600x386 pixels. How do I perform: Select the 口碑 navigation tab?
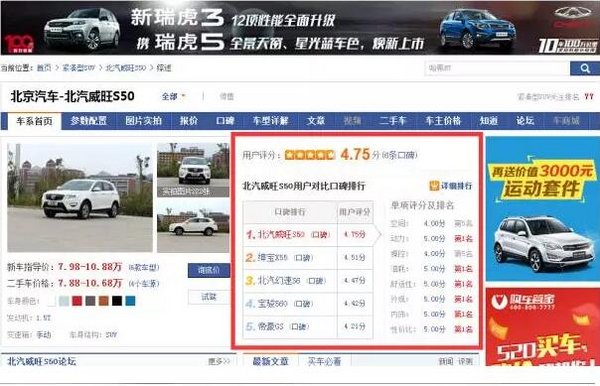pyautogui.click(x=225, y=121)
